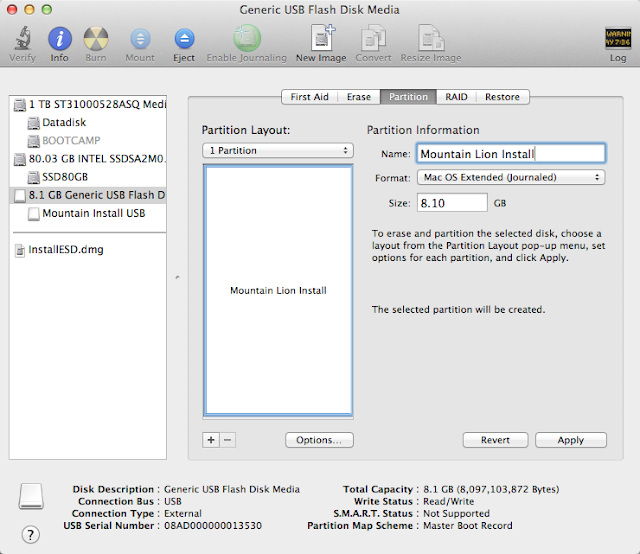The image size is (640, 554).
Task: Select the SSD80GB volume
Action: click(88, 177)
